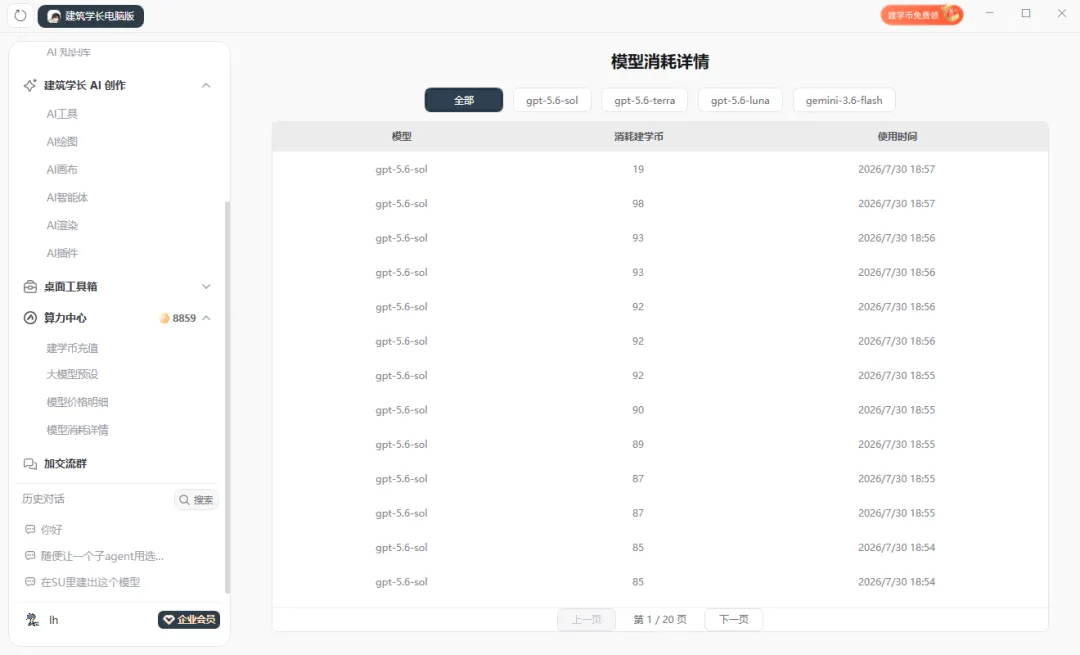The height and width of the screenshot is (655, 1080).
Task: Click the consumption value 98
Action: [x=638, y=203]
